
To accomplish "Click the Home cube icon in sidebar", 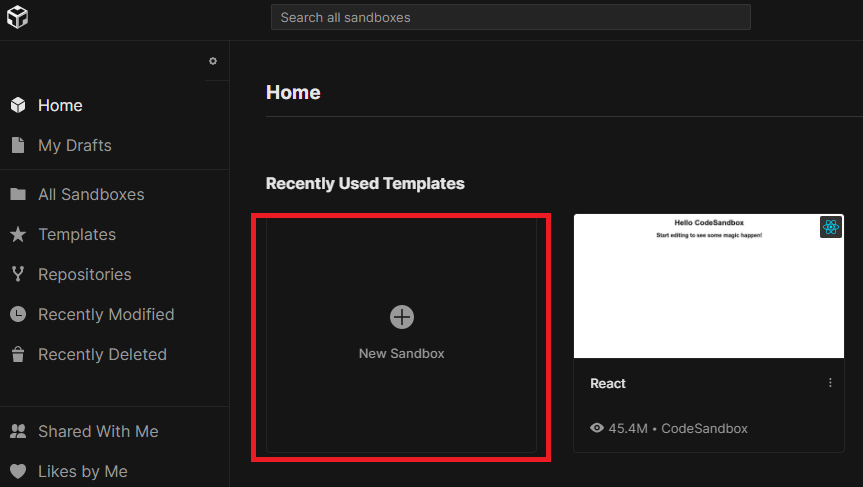I will pyautogui.click(x=18, y=105).
